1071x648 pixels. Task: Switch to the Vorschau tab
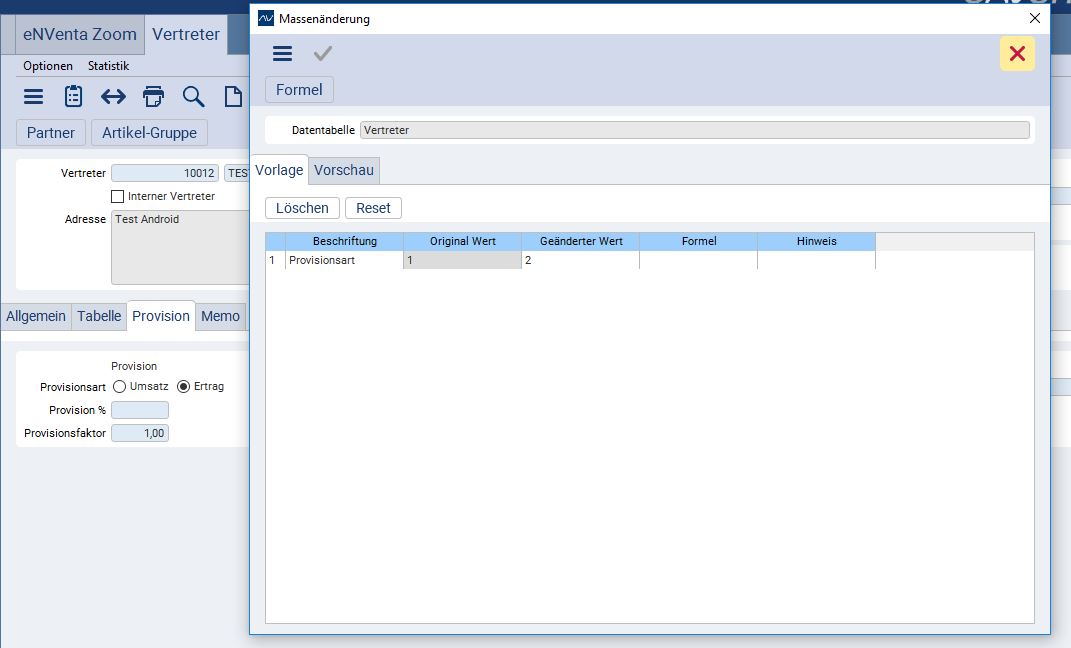(x=343, y=170)
